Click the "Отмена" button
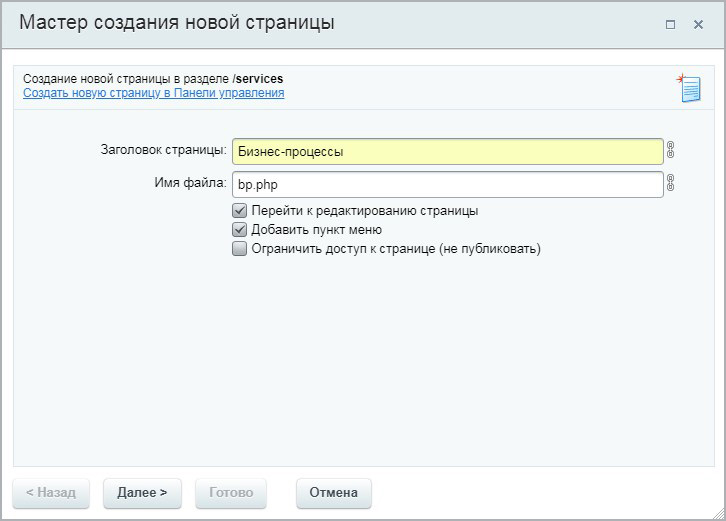 [x=333, y=493]
